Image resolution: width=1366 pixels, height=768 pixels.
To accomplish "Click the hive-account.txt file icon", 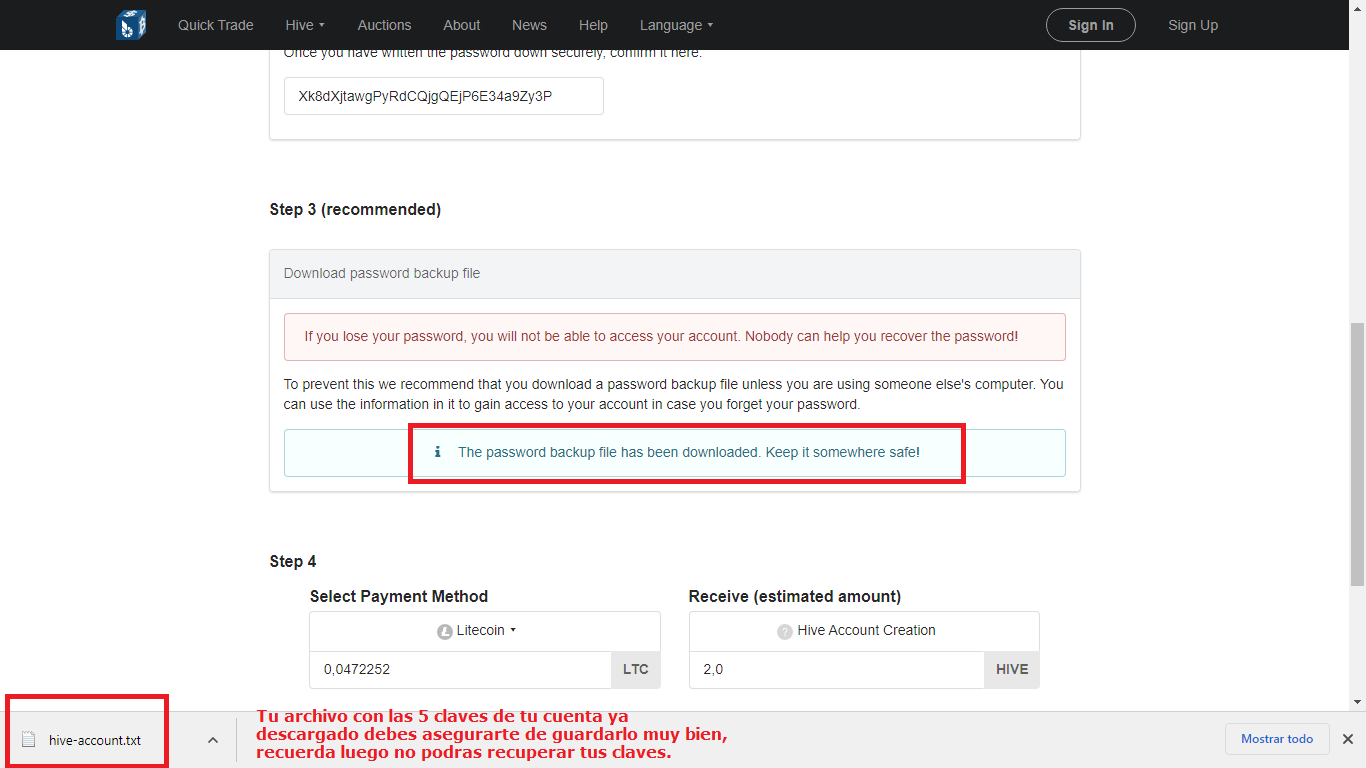I will (x=29, y=740).
